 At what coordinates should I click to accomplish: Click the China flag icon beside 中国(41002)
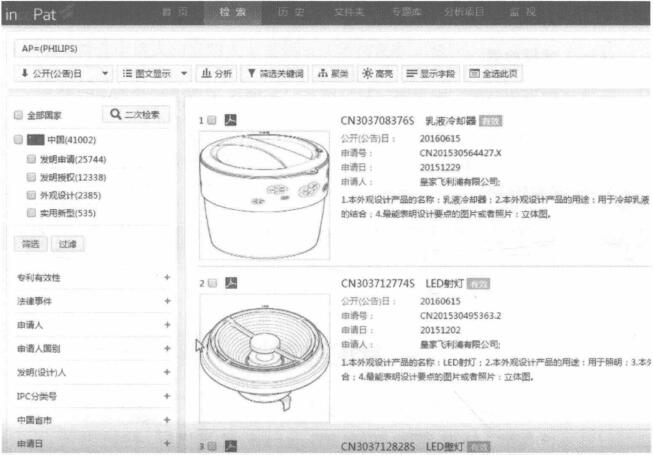click(36, 139)
